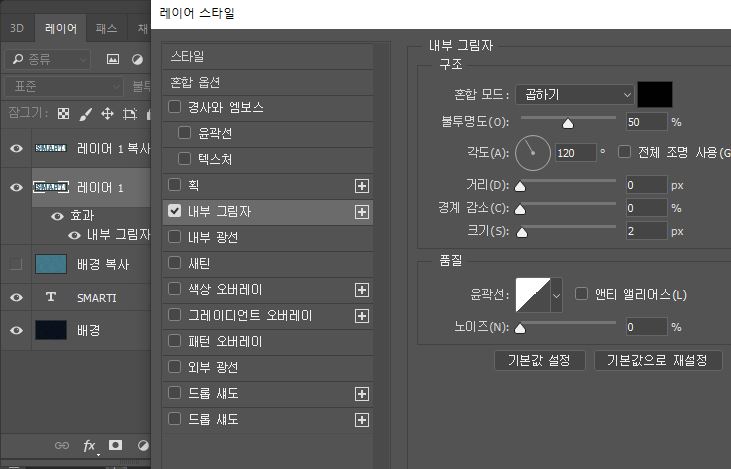Screen dimensions: 731x469
Task: Click 기본값 설정 button
Action: (539, 360)
